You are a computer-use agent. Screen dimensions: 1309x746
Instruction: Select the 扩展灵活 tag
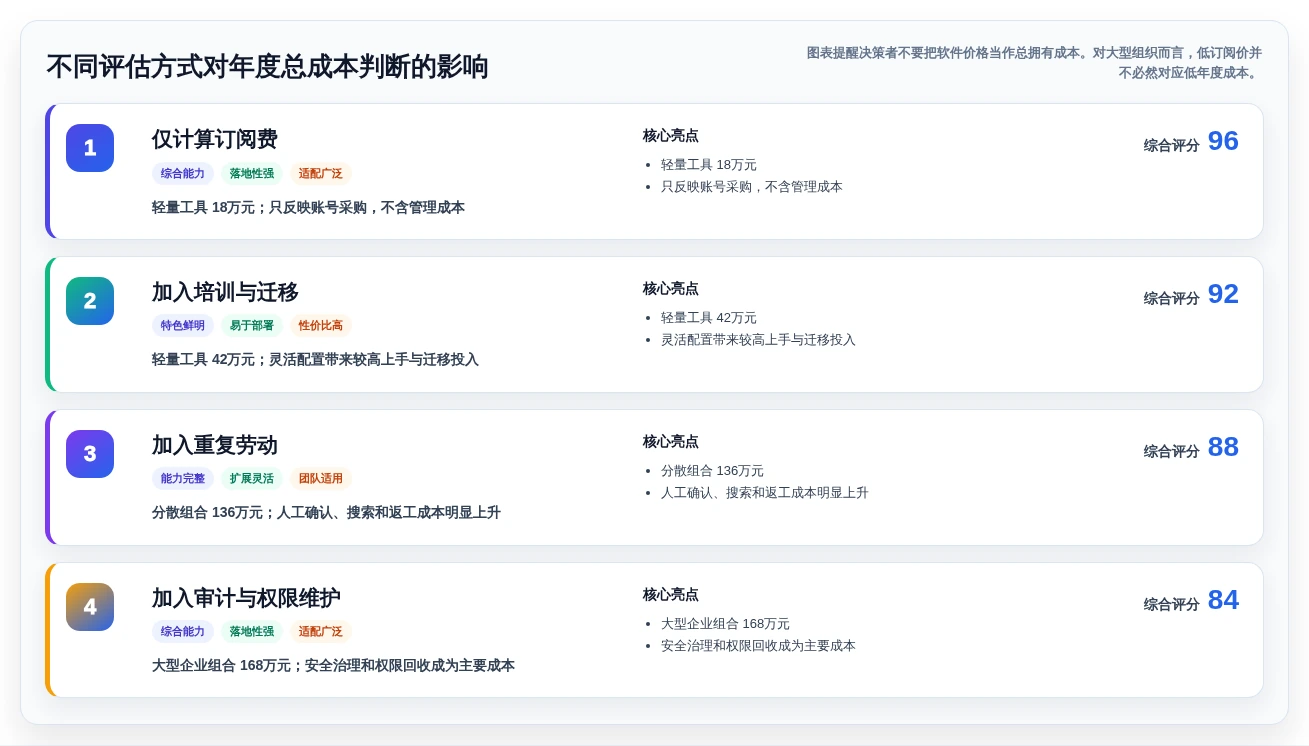click(252, 479)
